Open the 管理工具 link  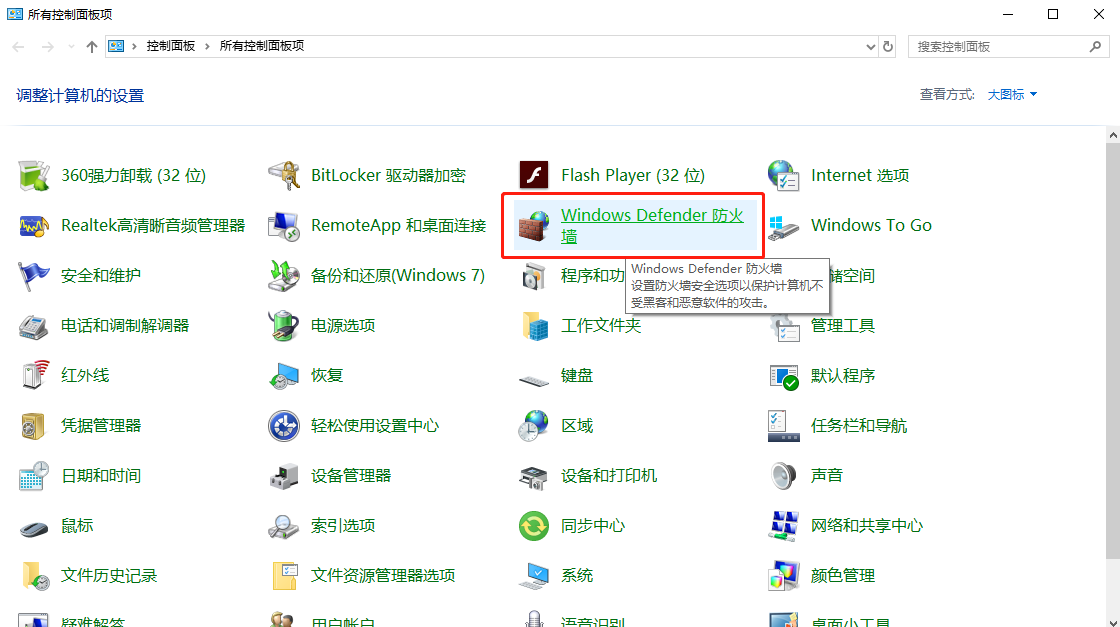pyautogui.click(x=843, y=326)
